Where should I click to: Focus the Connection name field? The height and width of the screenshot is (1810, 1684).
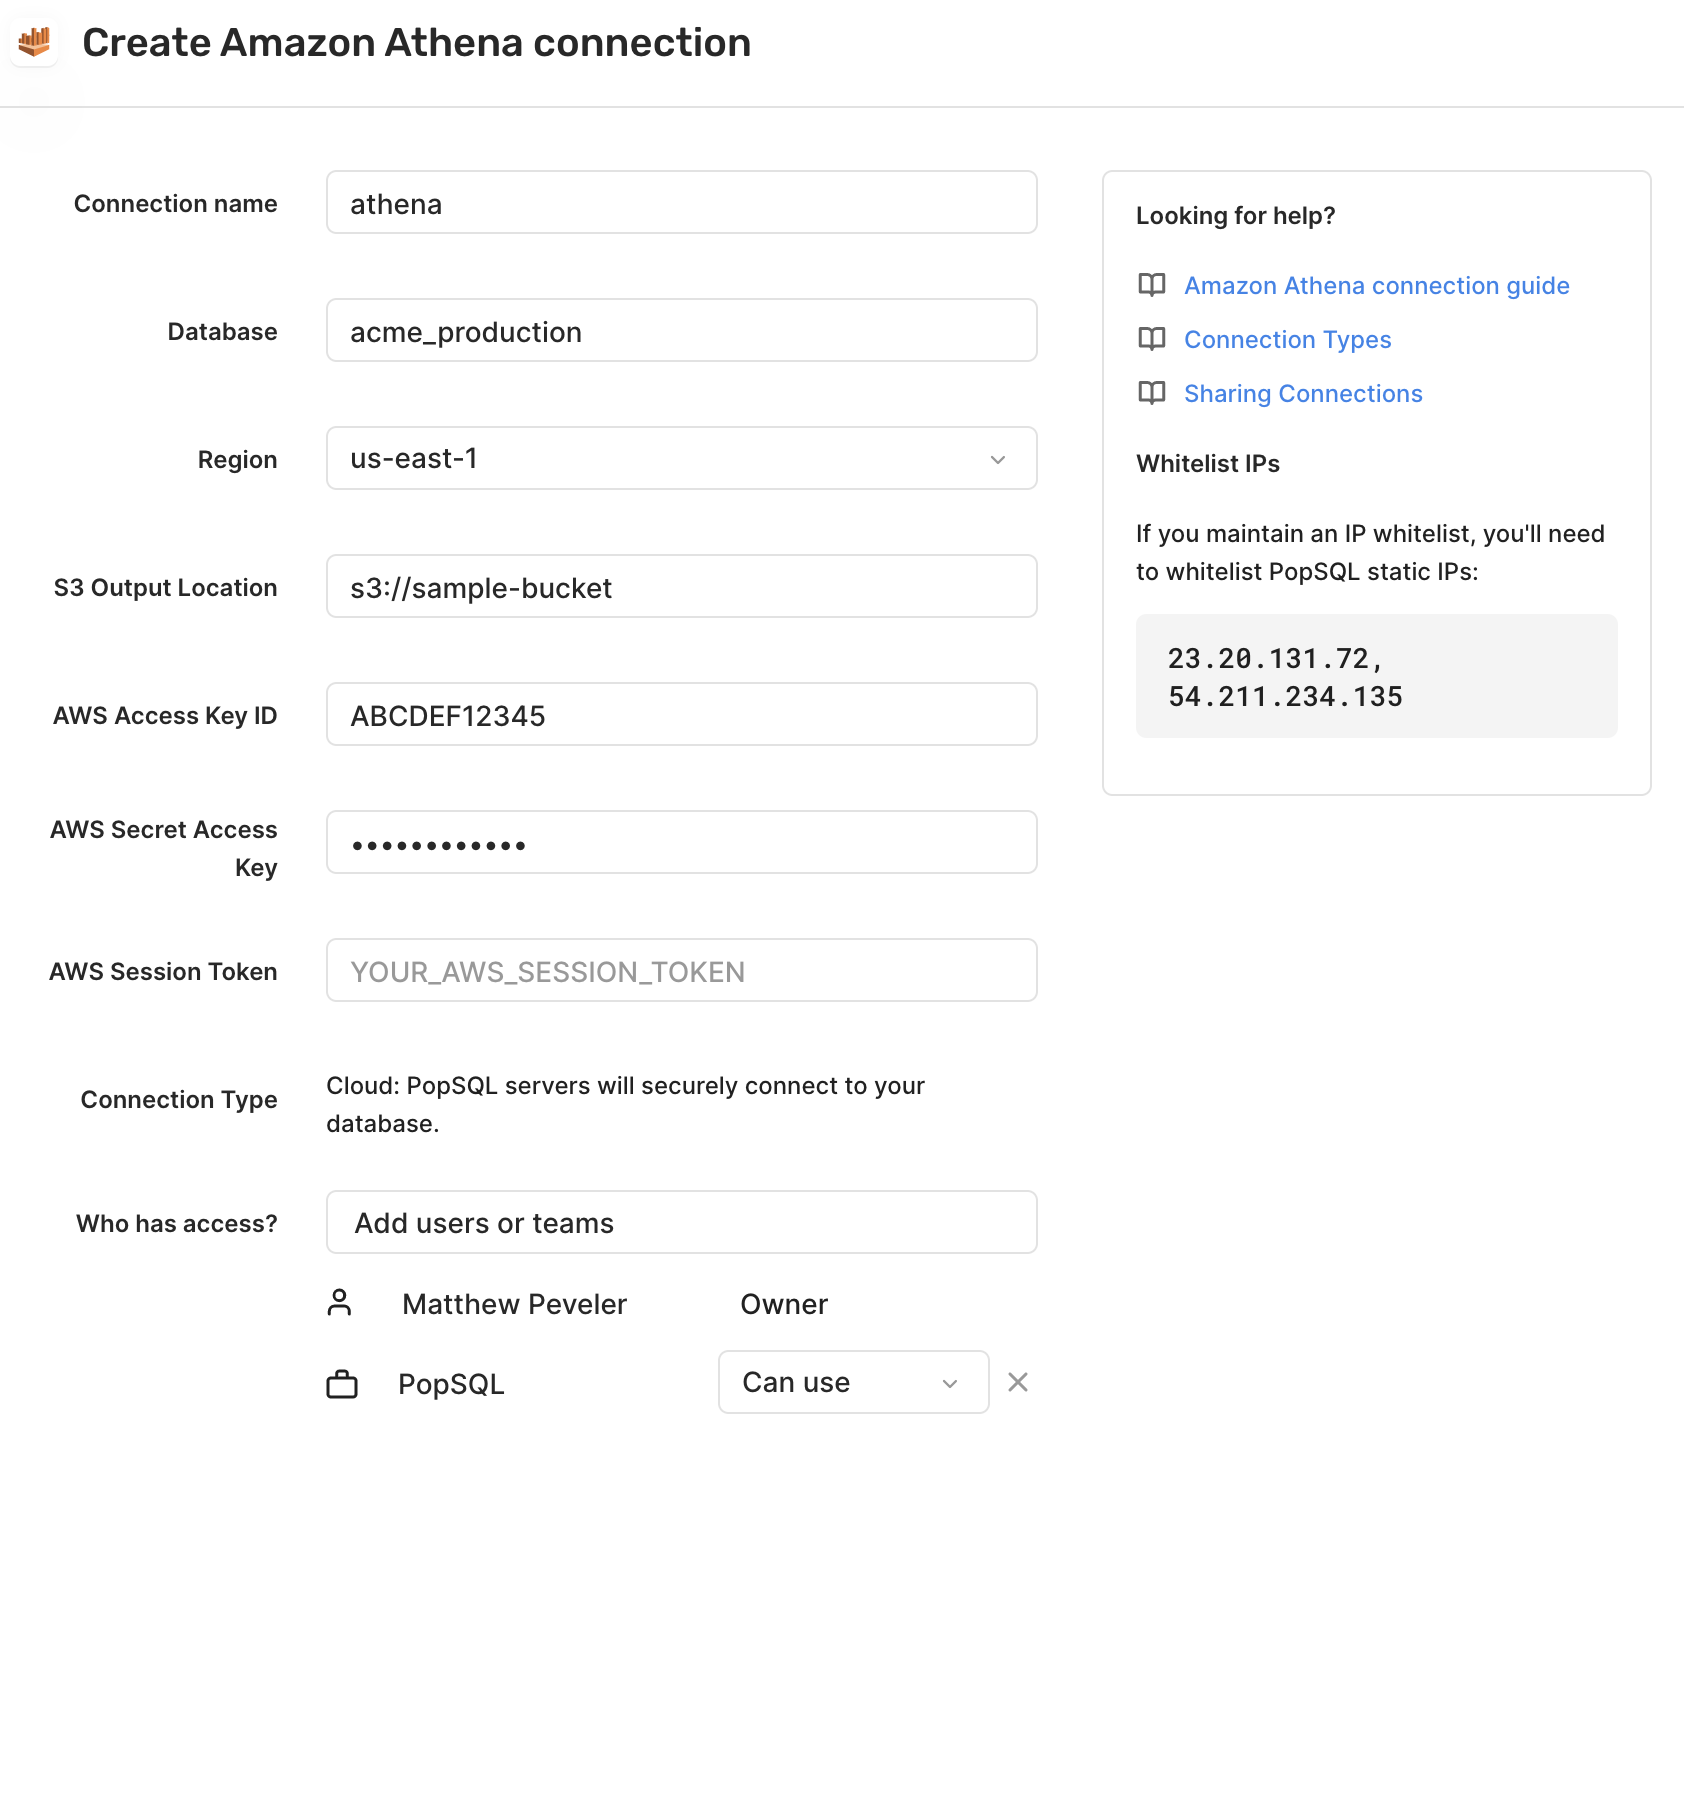tap(682, 202)
